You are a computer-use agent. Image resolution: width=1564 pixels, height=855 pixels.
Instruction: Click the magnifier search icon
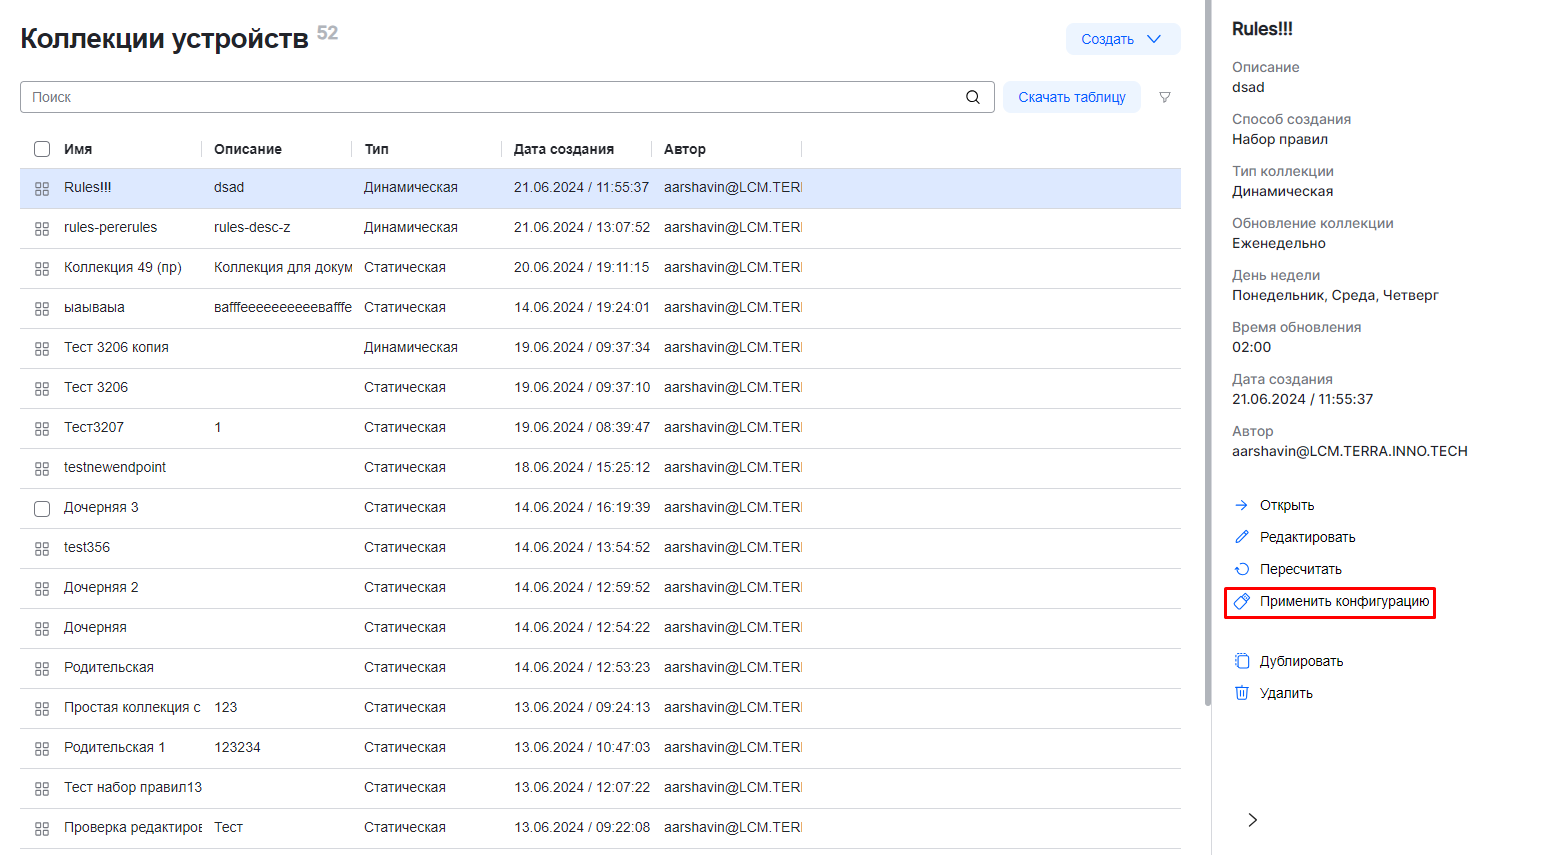point(972,97)
